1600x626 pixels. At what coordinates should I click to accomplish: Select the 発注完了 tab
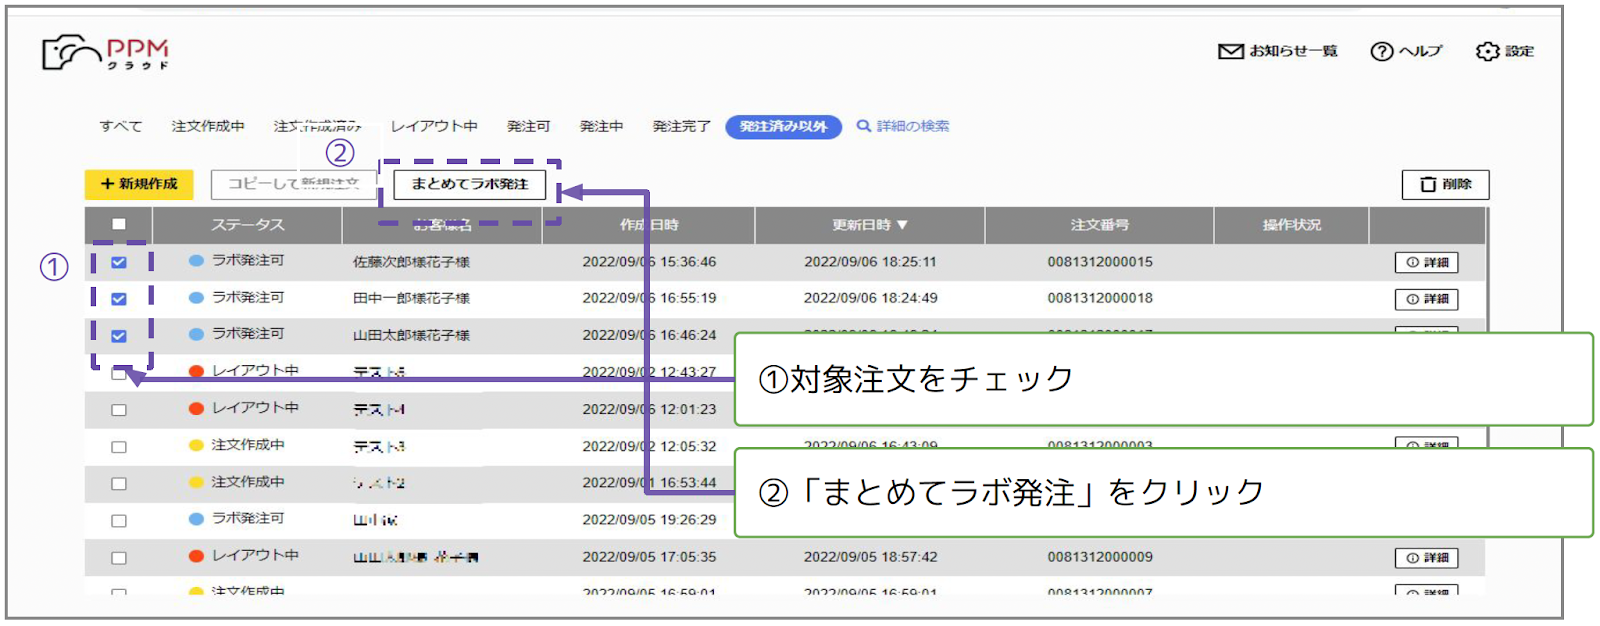682,126
